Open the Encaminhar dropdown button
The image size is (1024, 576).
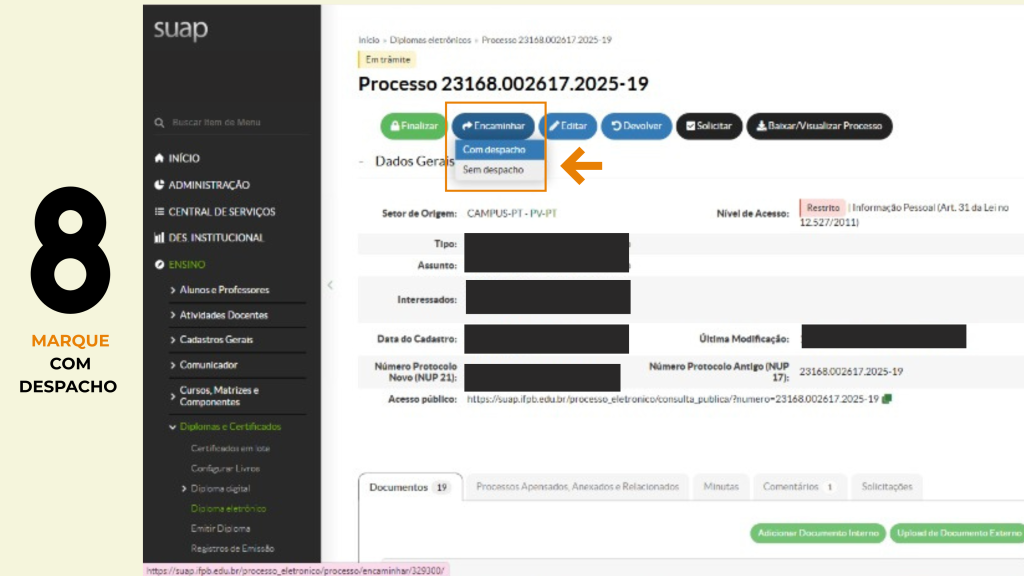coord(492,126)
